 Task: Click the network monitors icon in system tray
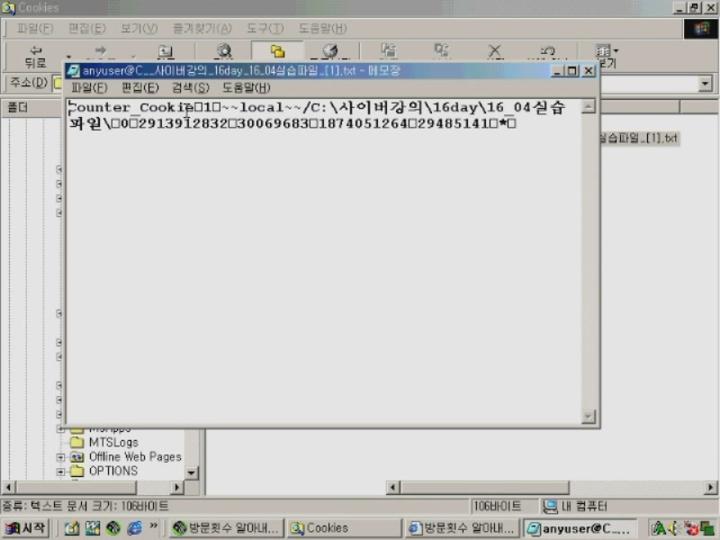click(x=707, y=529)
